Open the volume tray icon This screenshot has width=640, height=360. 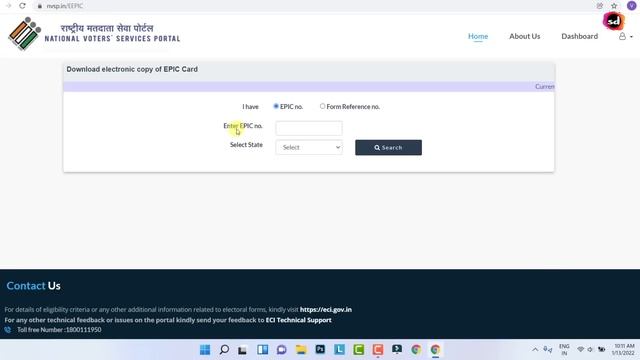(x=590, y=349)
